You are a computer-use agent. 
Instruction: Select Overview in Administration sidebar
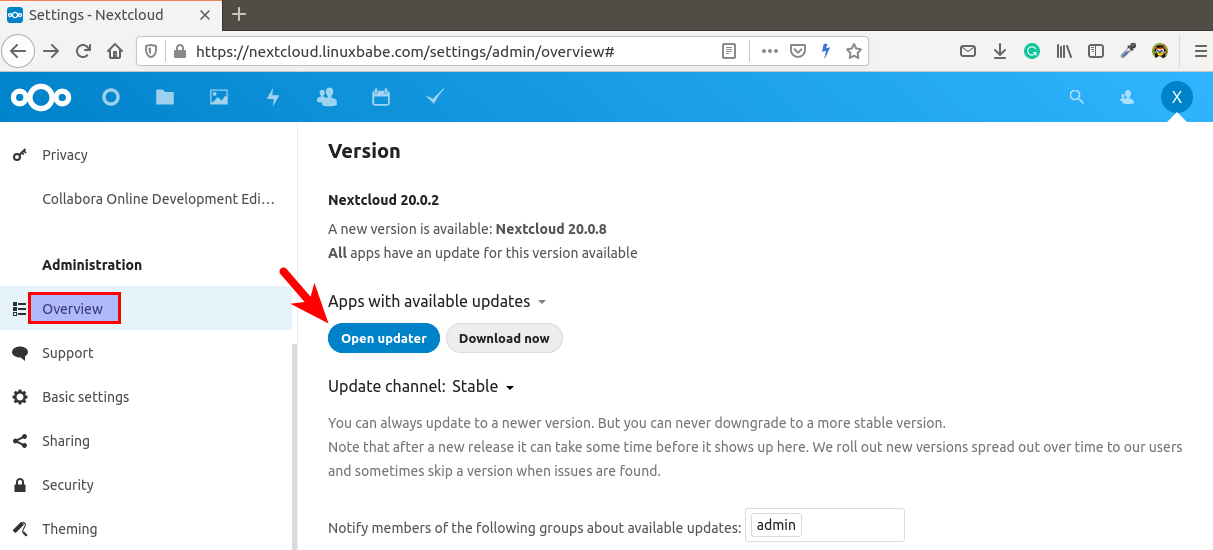coord(73,309)
